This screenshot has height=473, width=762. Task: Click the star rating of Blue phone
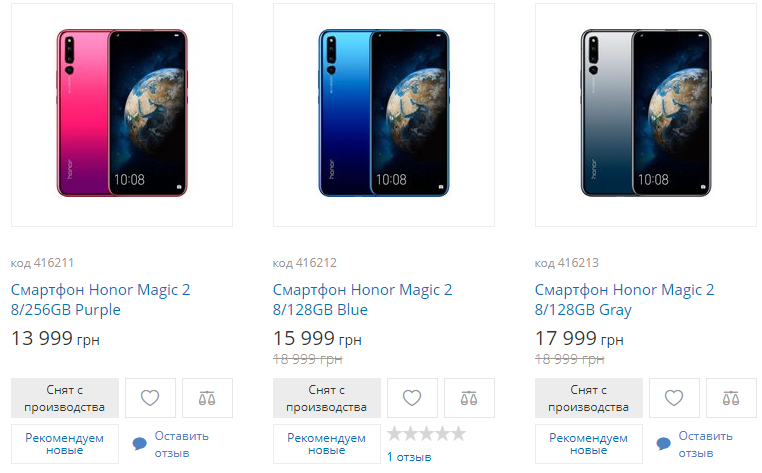pos(427,434)
